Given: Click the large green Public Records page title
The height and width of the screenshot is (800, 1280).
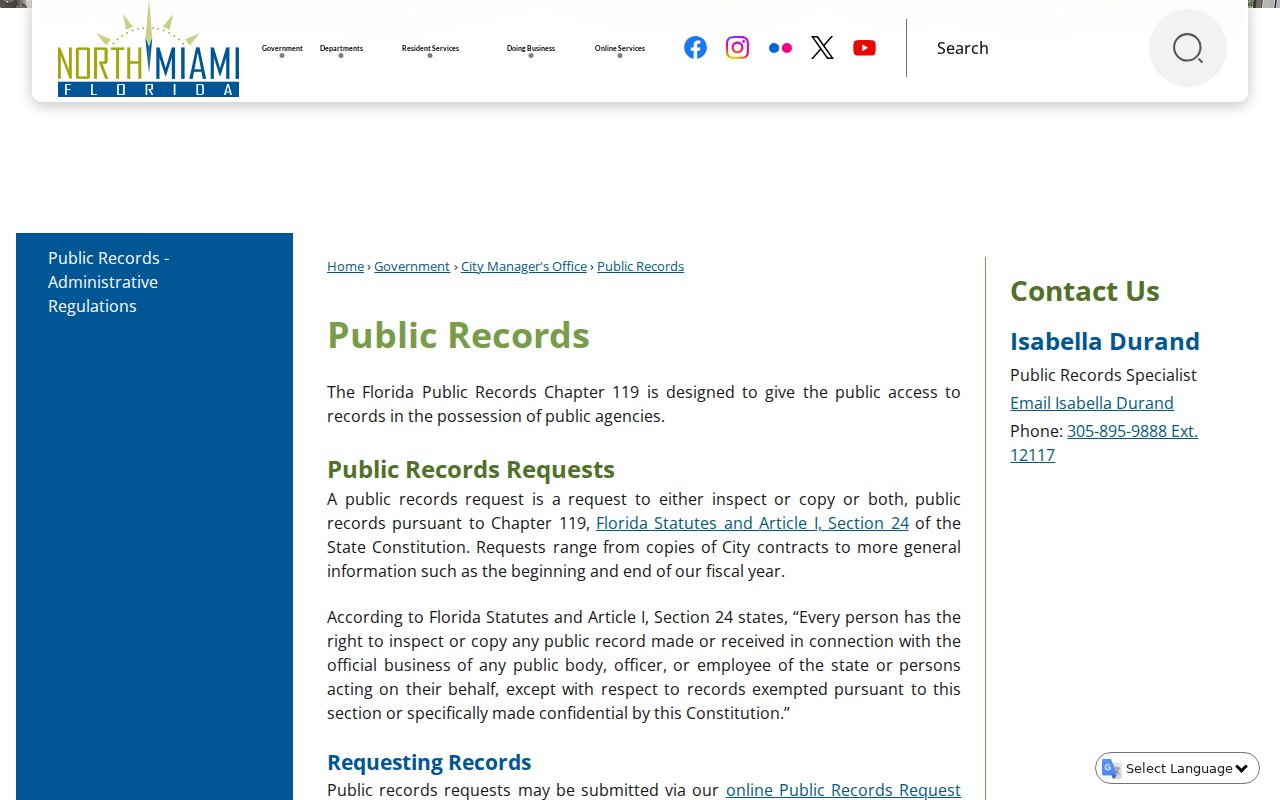Looking at the screenshot, I should point(458,335).
